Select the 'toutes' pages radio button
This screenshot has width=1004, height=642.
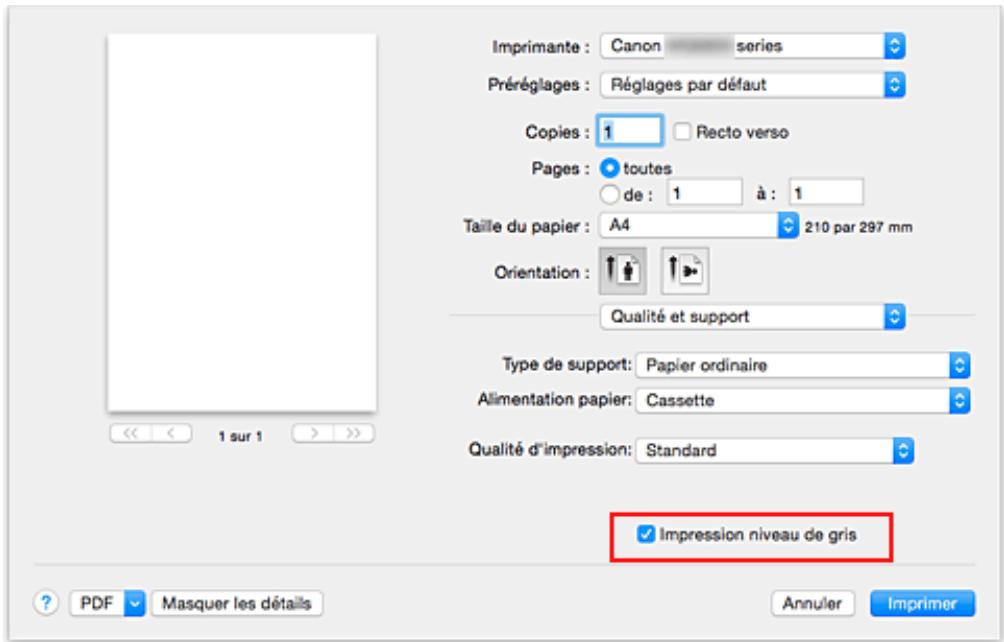pos(610,168)
